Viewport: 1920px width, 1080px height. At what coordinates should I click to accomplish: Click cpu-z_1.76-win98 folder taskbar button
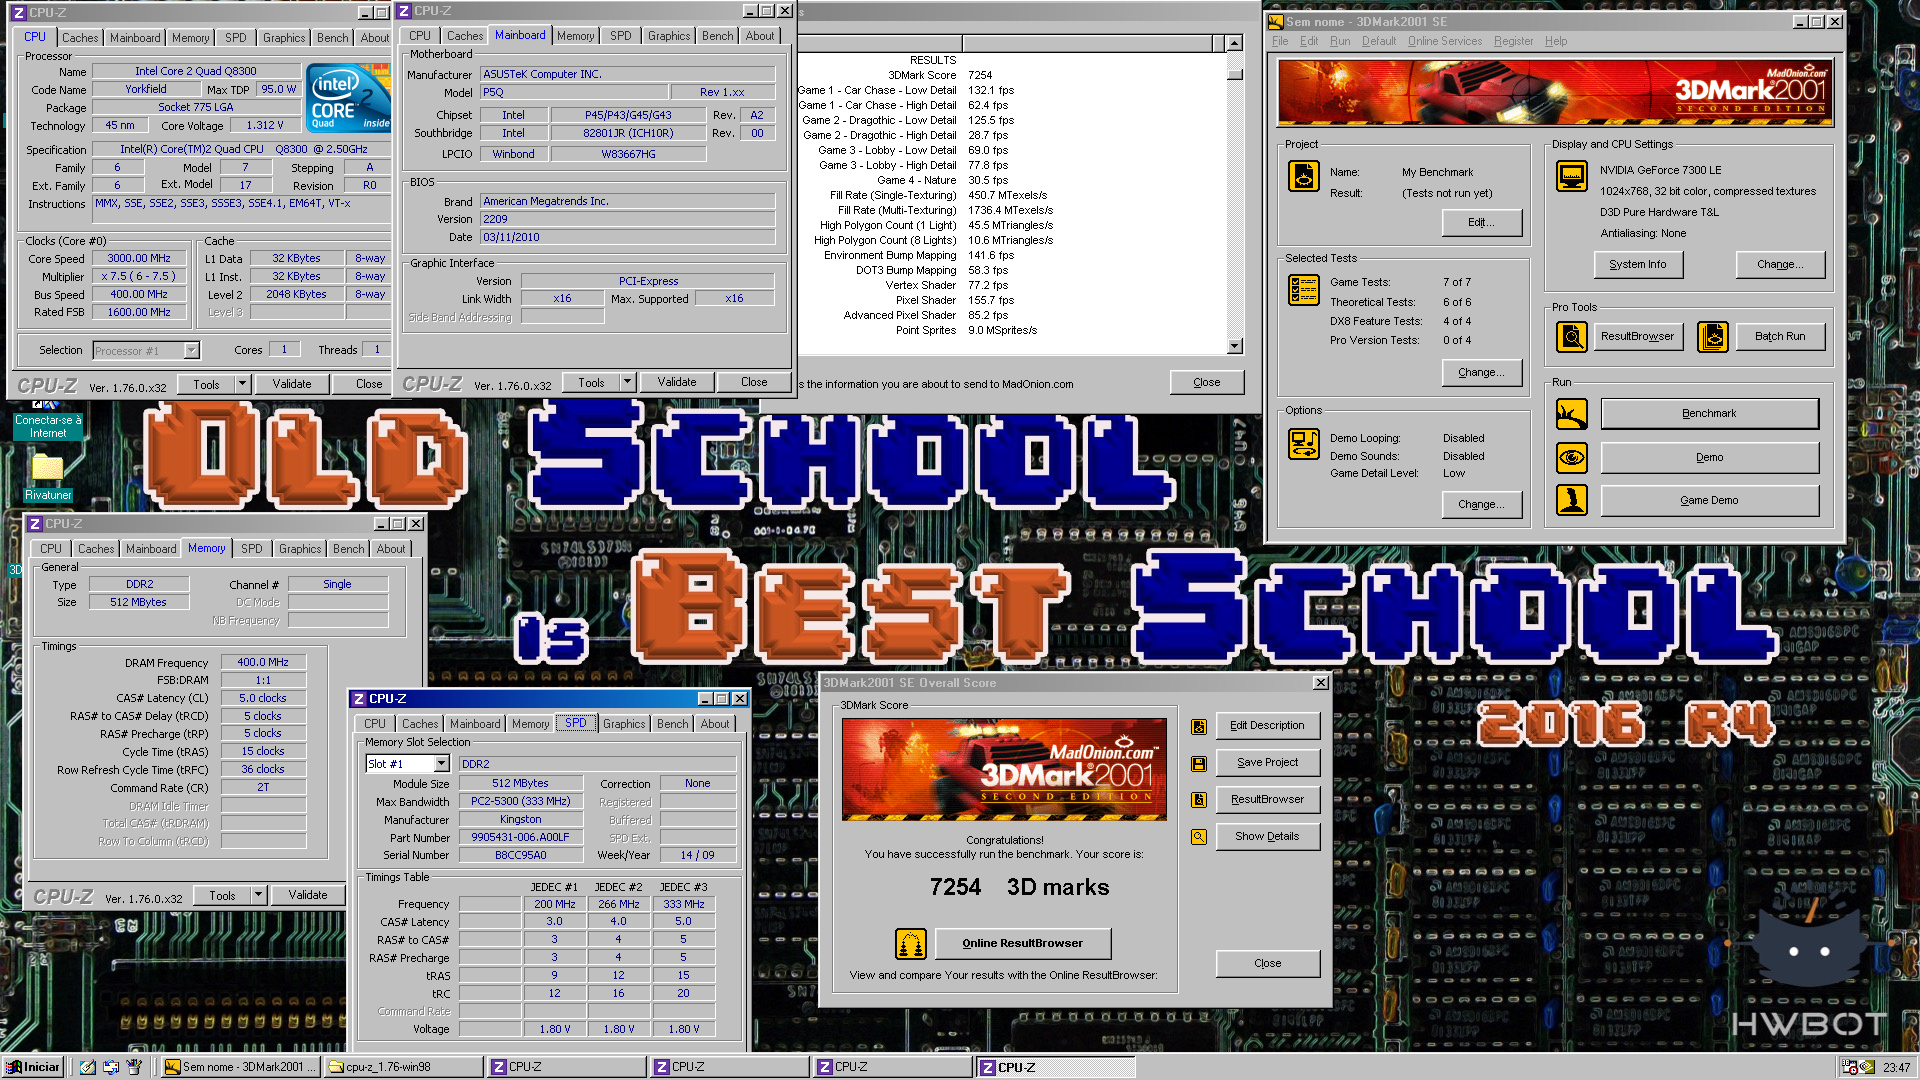(x=404, y=1067)
